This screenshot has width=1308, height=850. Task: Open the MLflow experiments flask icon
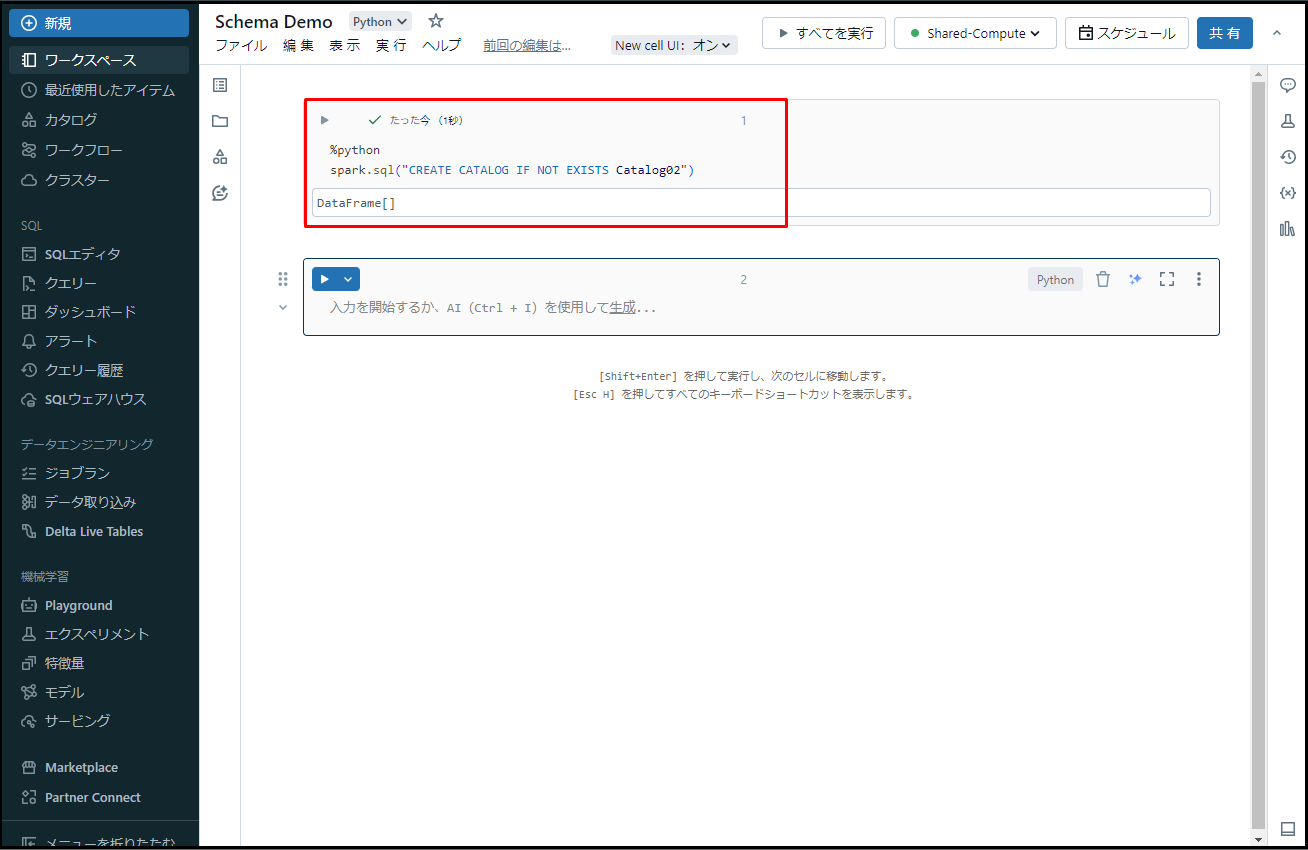(1288, 121)
